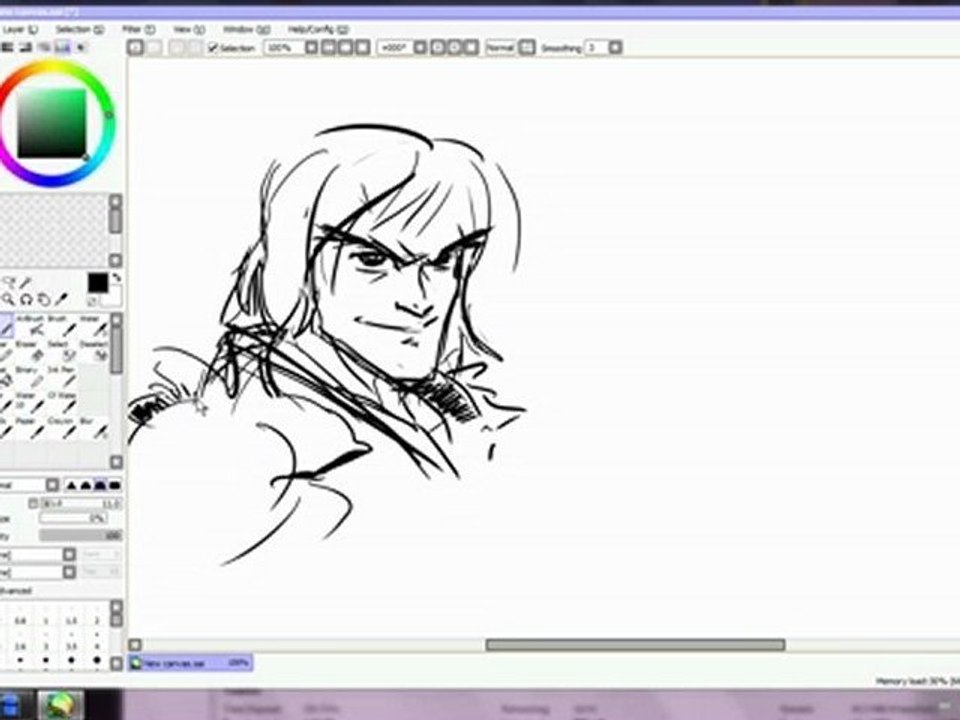Rotate the view clockwise
Screen dimensions: 960x720
tap(454, 47)
